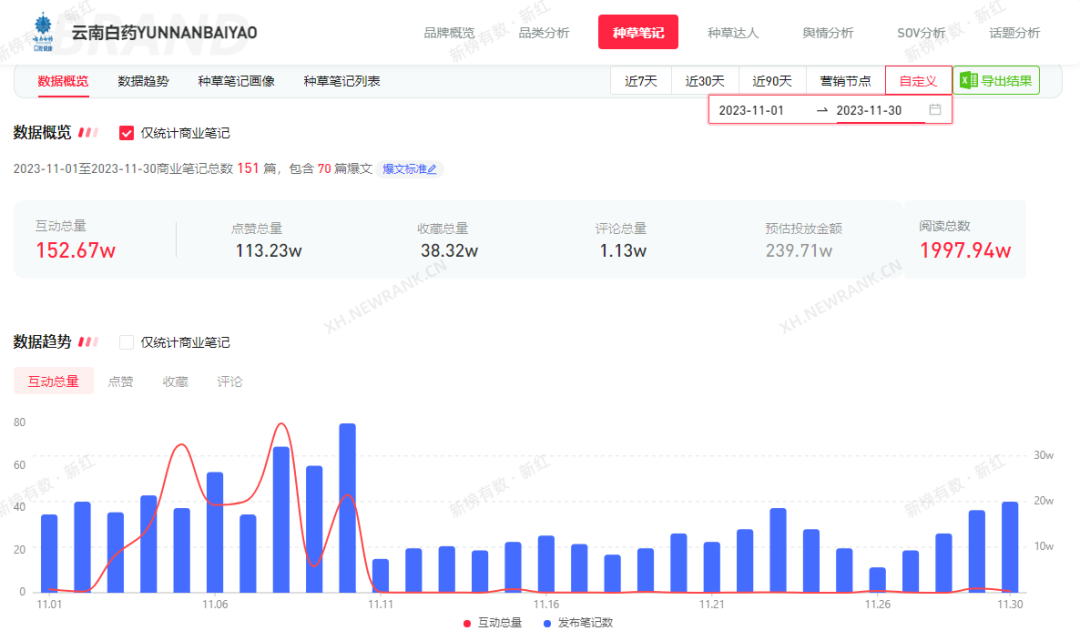The height and width of the screenshot is (641, 1080).
Task: Select the 近7天 time range
Action: (641, 81)
